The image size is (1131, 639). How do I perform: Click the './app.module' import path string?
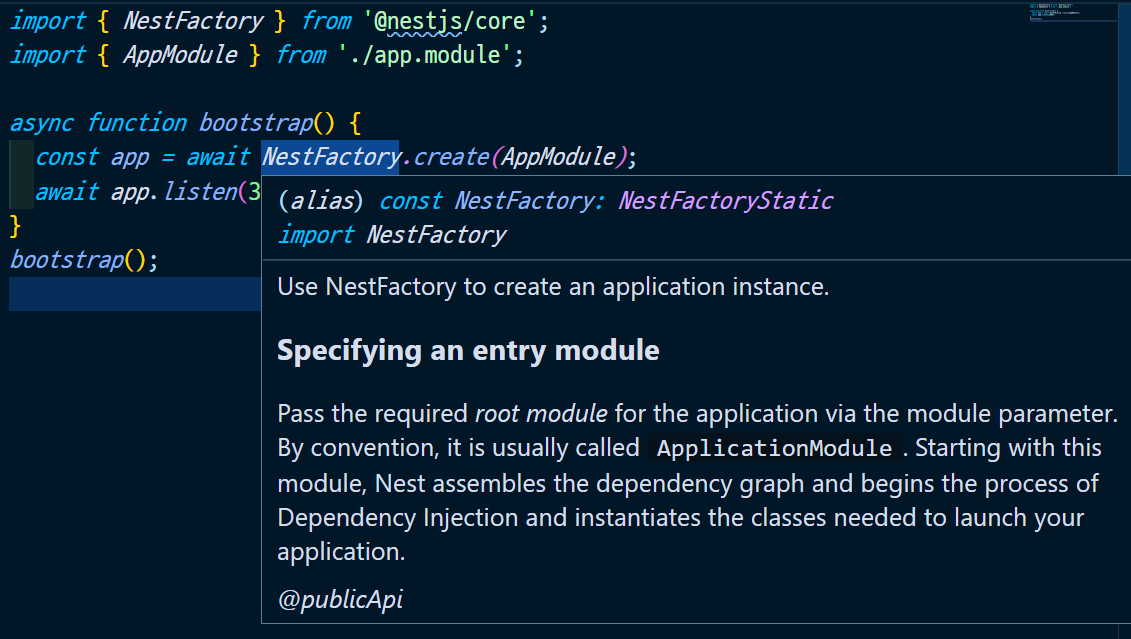point(425,55)
